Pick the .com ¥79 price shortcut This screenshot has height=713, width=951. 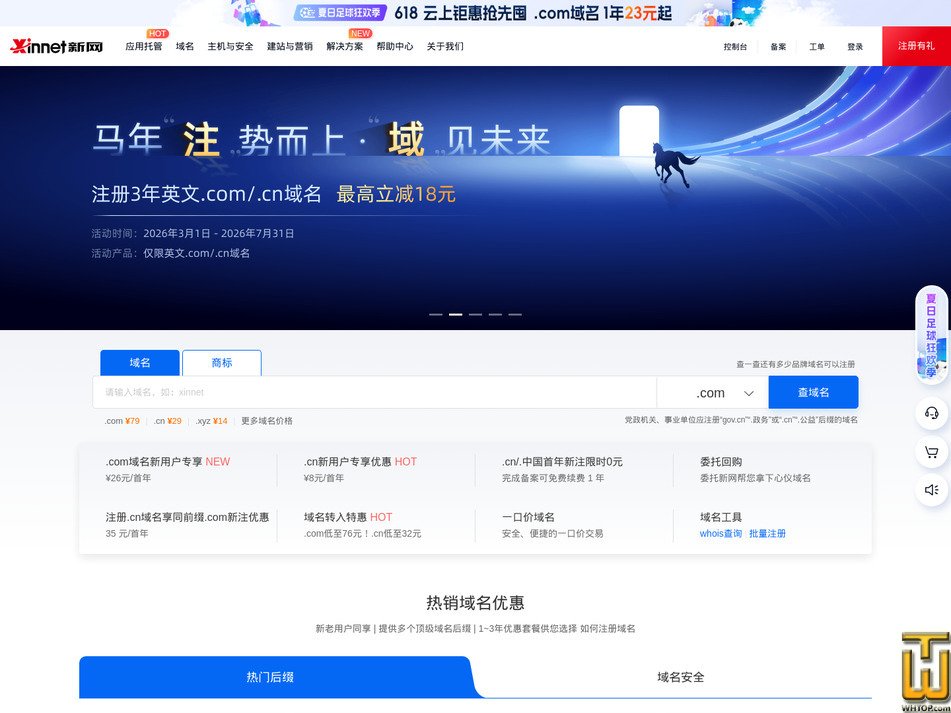122,421
